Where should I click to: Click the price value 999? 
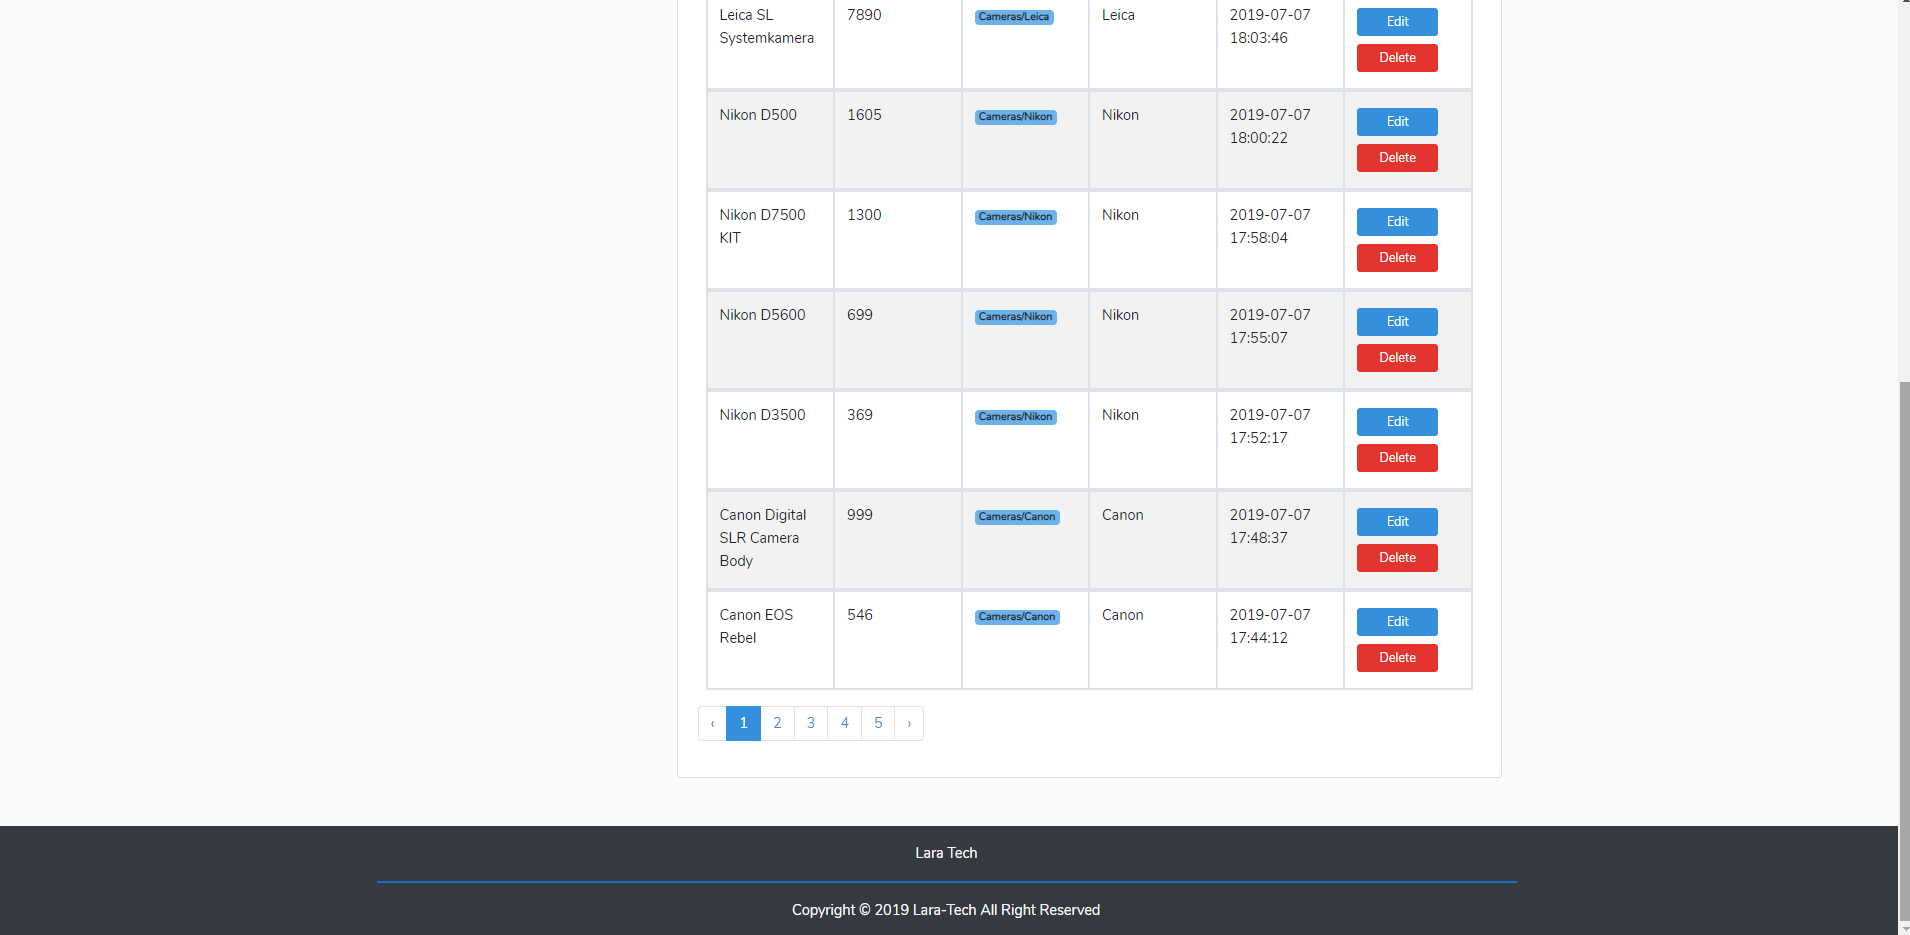point(860,515)
